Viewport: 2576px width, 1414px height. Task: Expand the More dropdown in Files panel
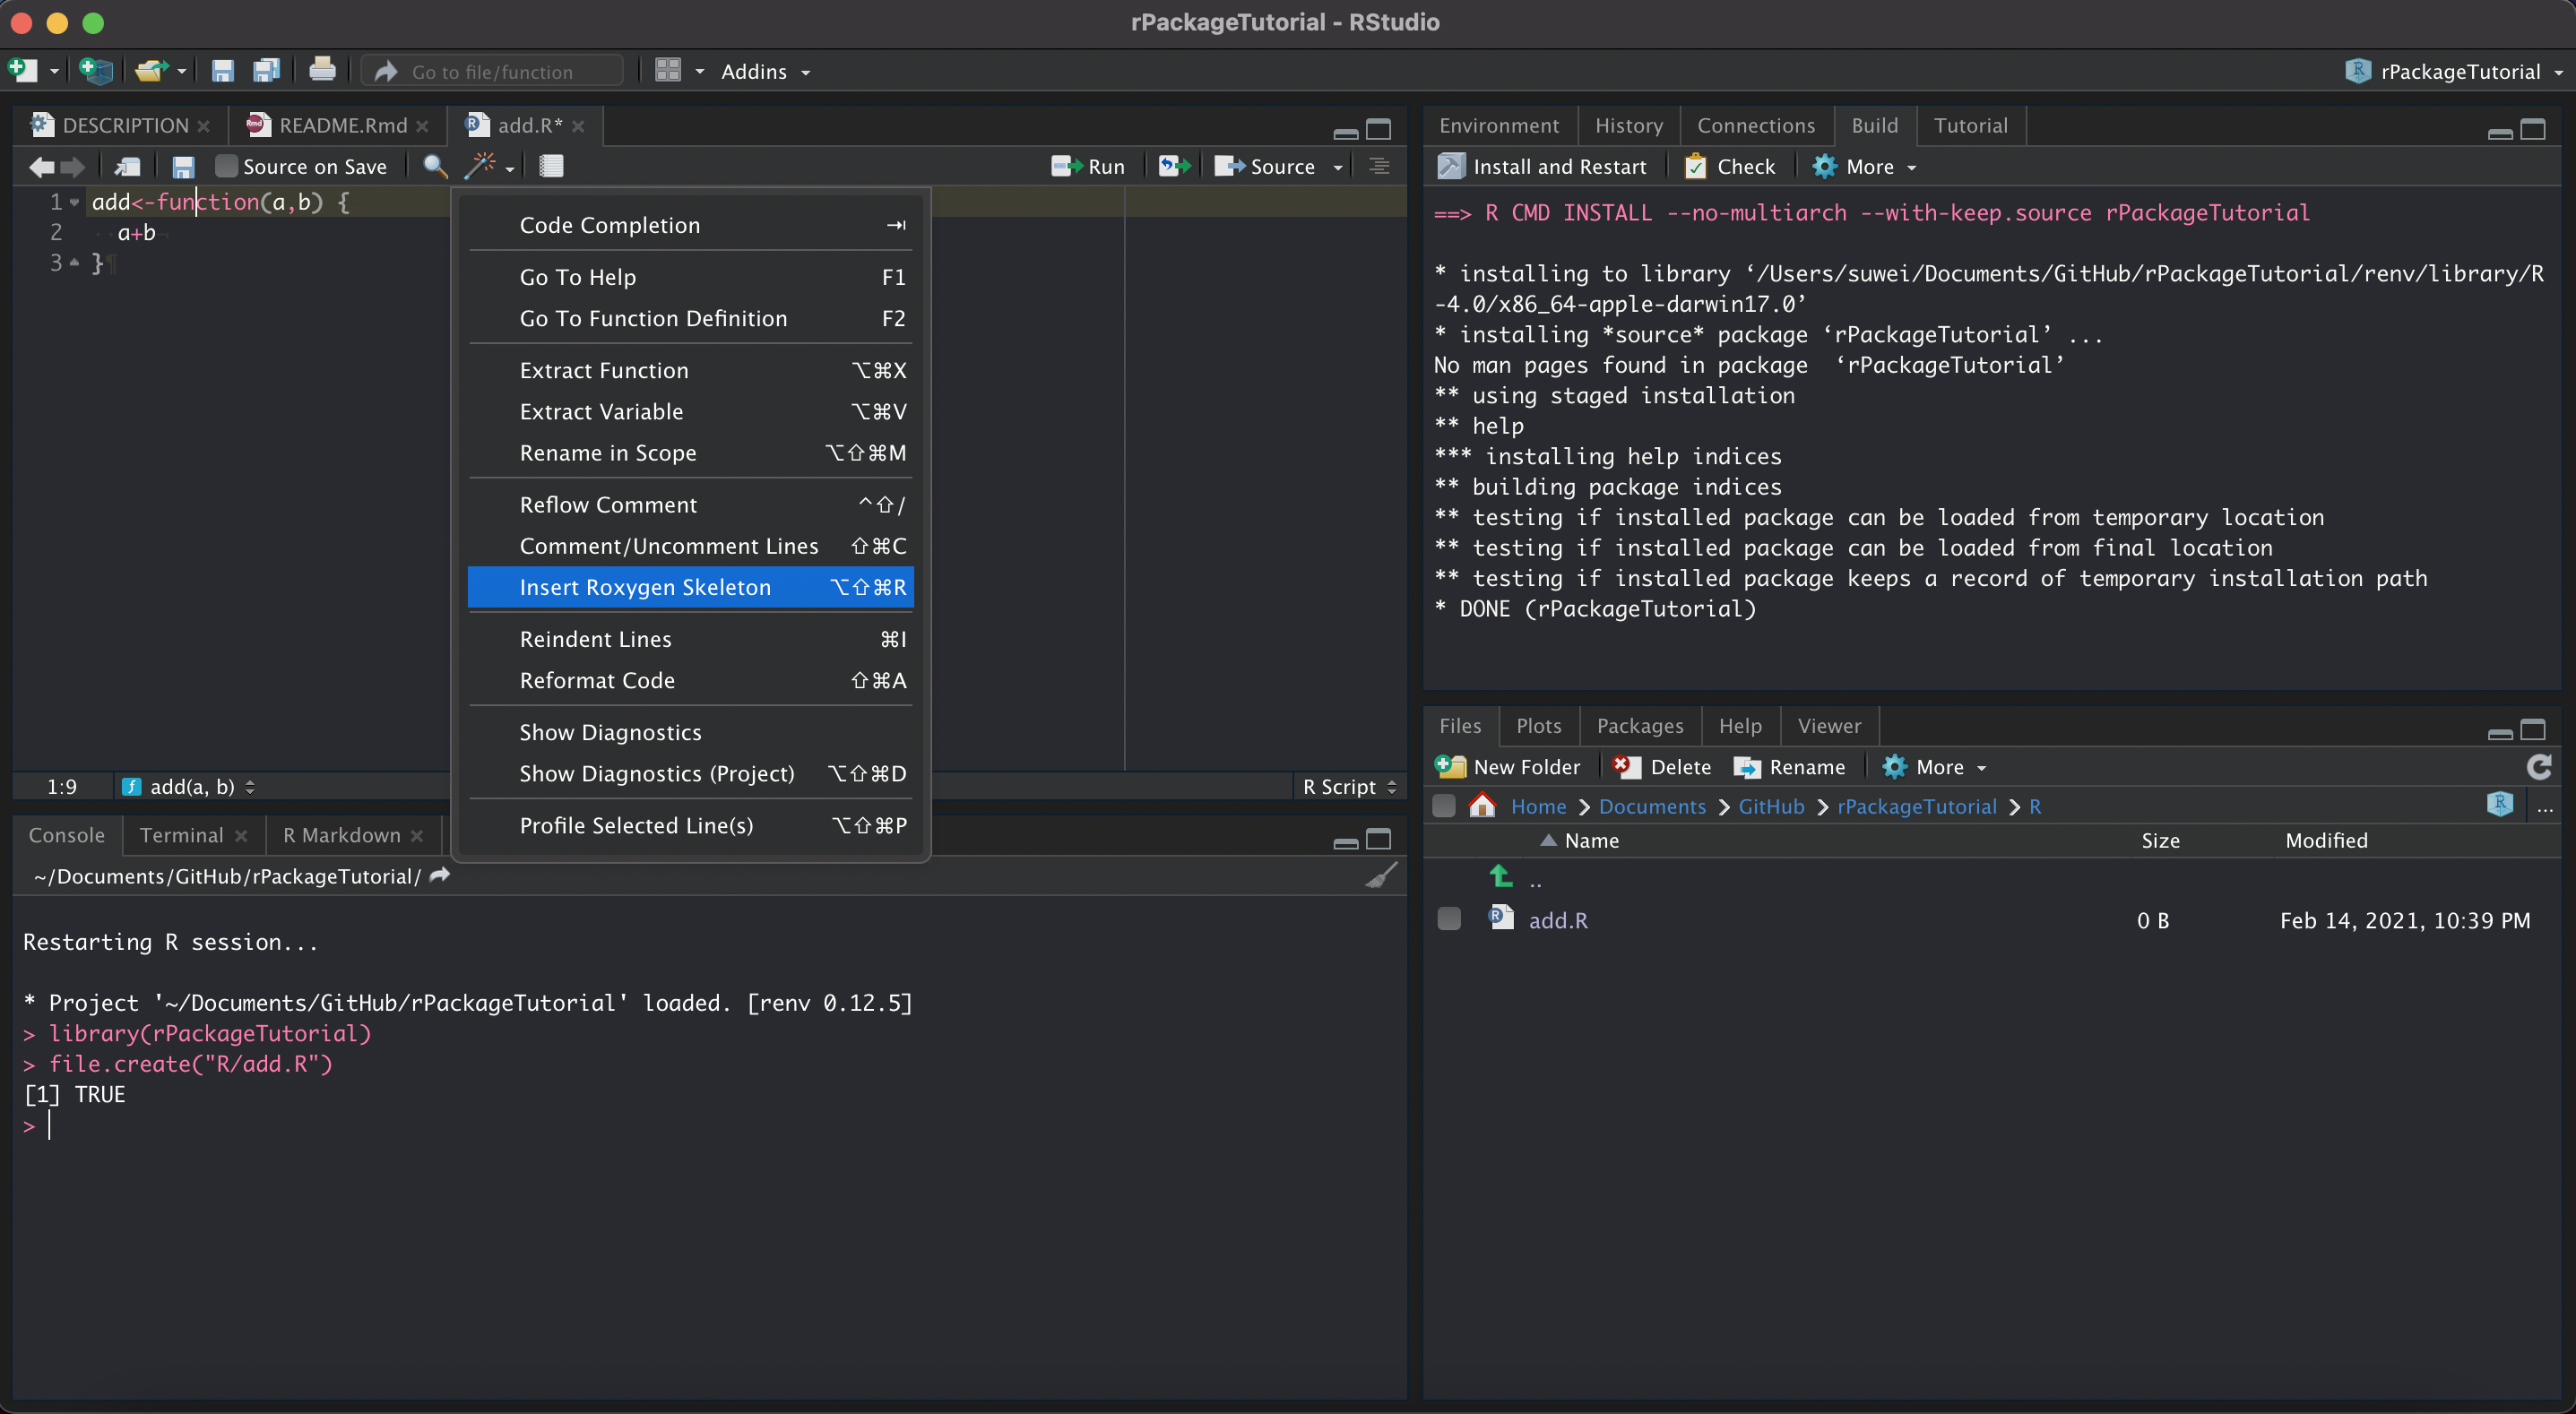1941,766
